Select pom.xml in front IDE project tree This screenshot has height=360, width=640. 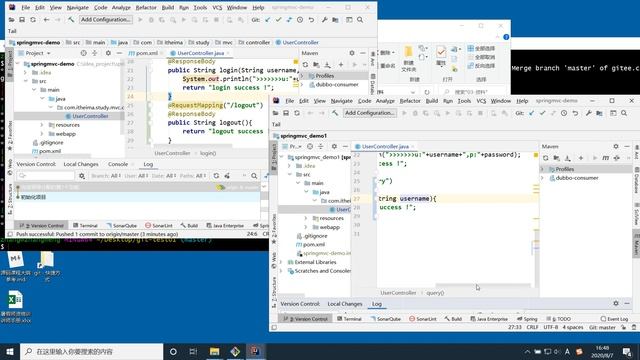pos(313,244)
